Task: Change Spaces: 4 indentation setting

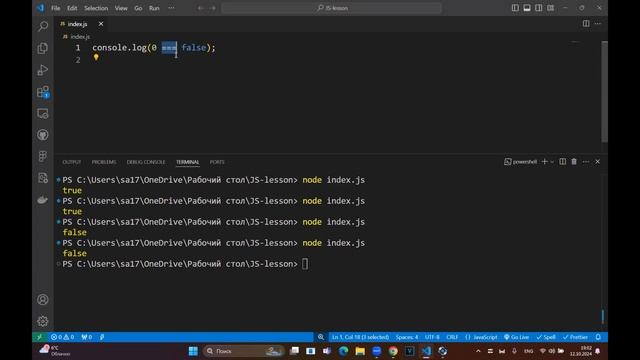Action: coord(407,337)
